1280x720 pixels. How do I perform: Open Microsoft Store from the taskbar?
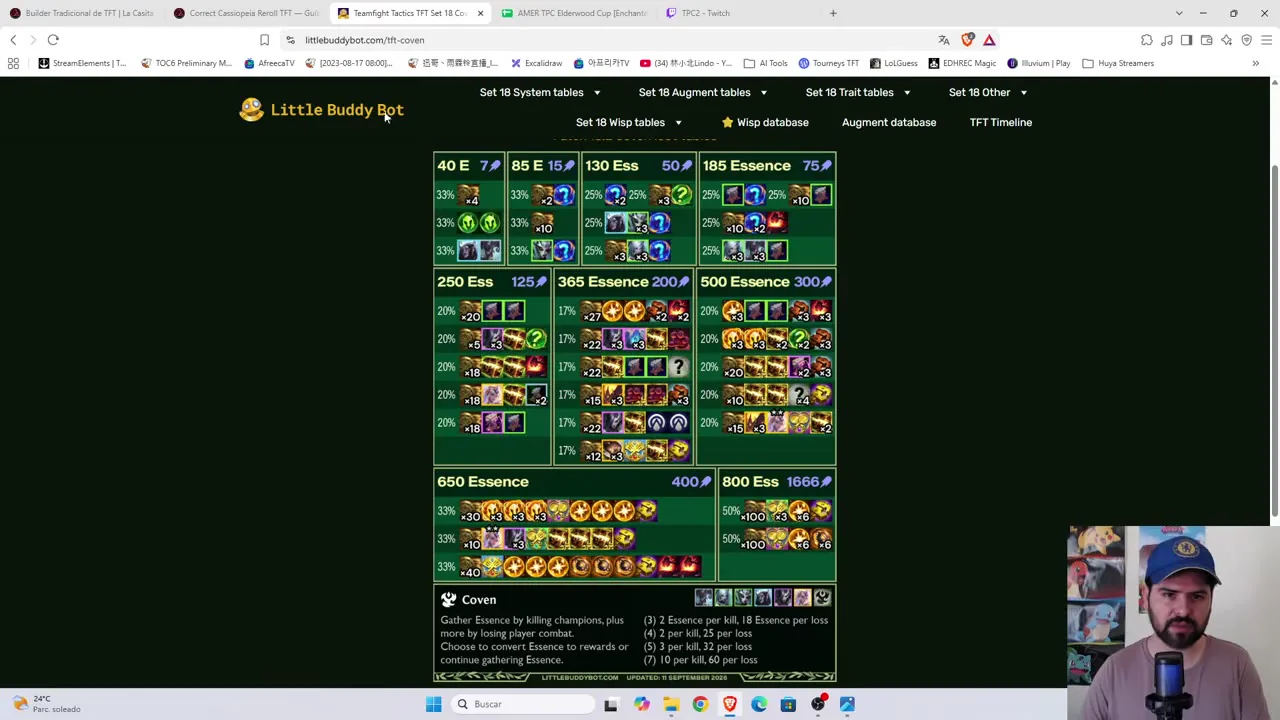788,704
